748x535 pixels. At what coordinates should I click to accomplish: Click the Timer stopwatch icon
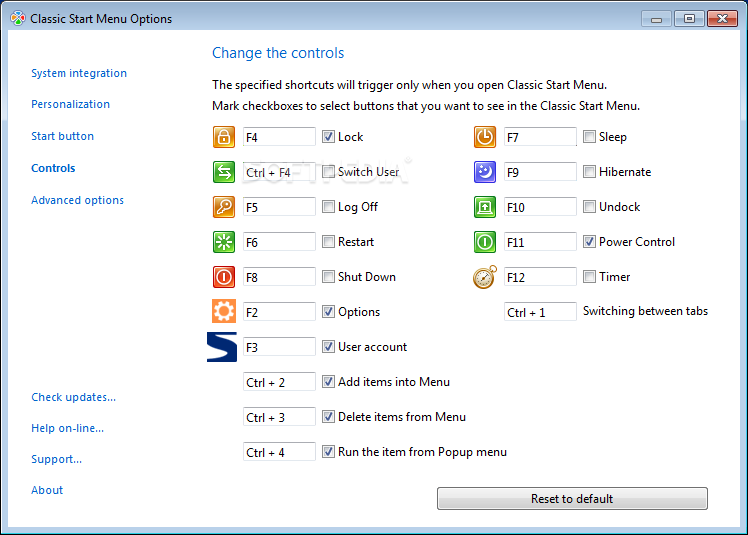pyautogui.click(x=485, y=277)
